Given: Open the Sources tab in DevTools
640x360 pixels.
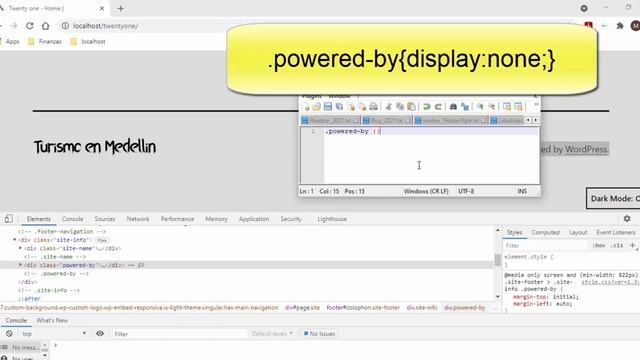Looking at the screenshot, I should 105,219.
